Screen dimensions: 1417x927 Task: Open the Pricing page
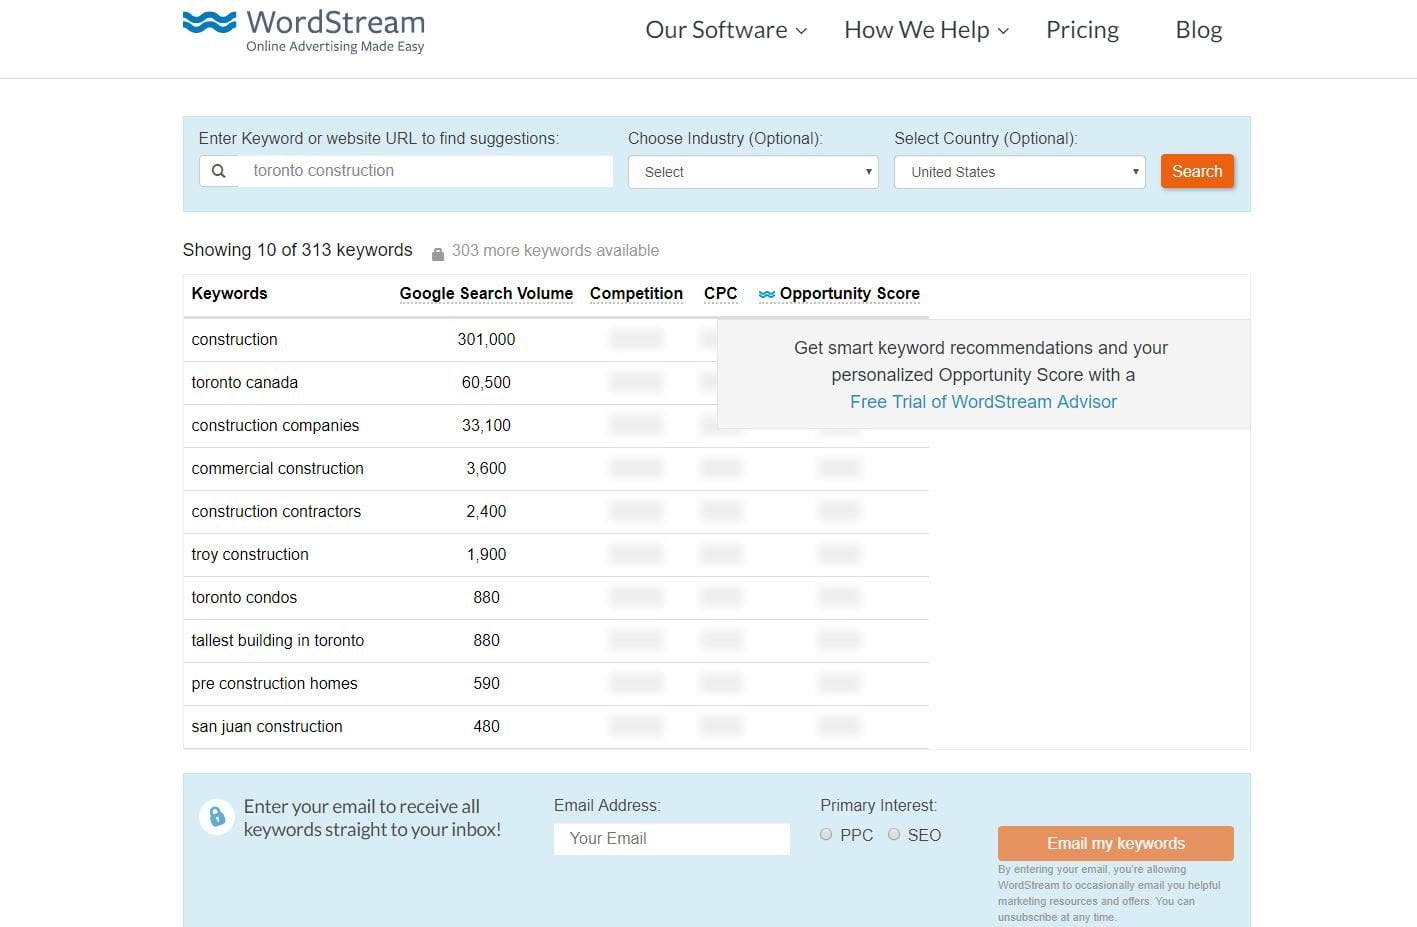(x=1082, y=30)
